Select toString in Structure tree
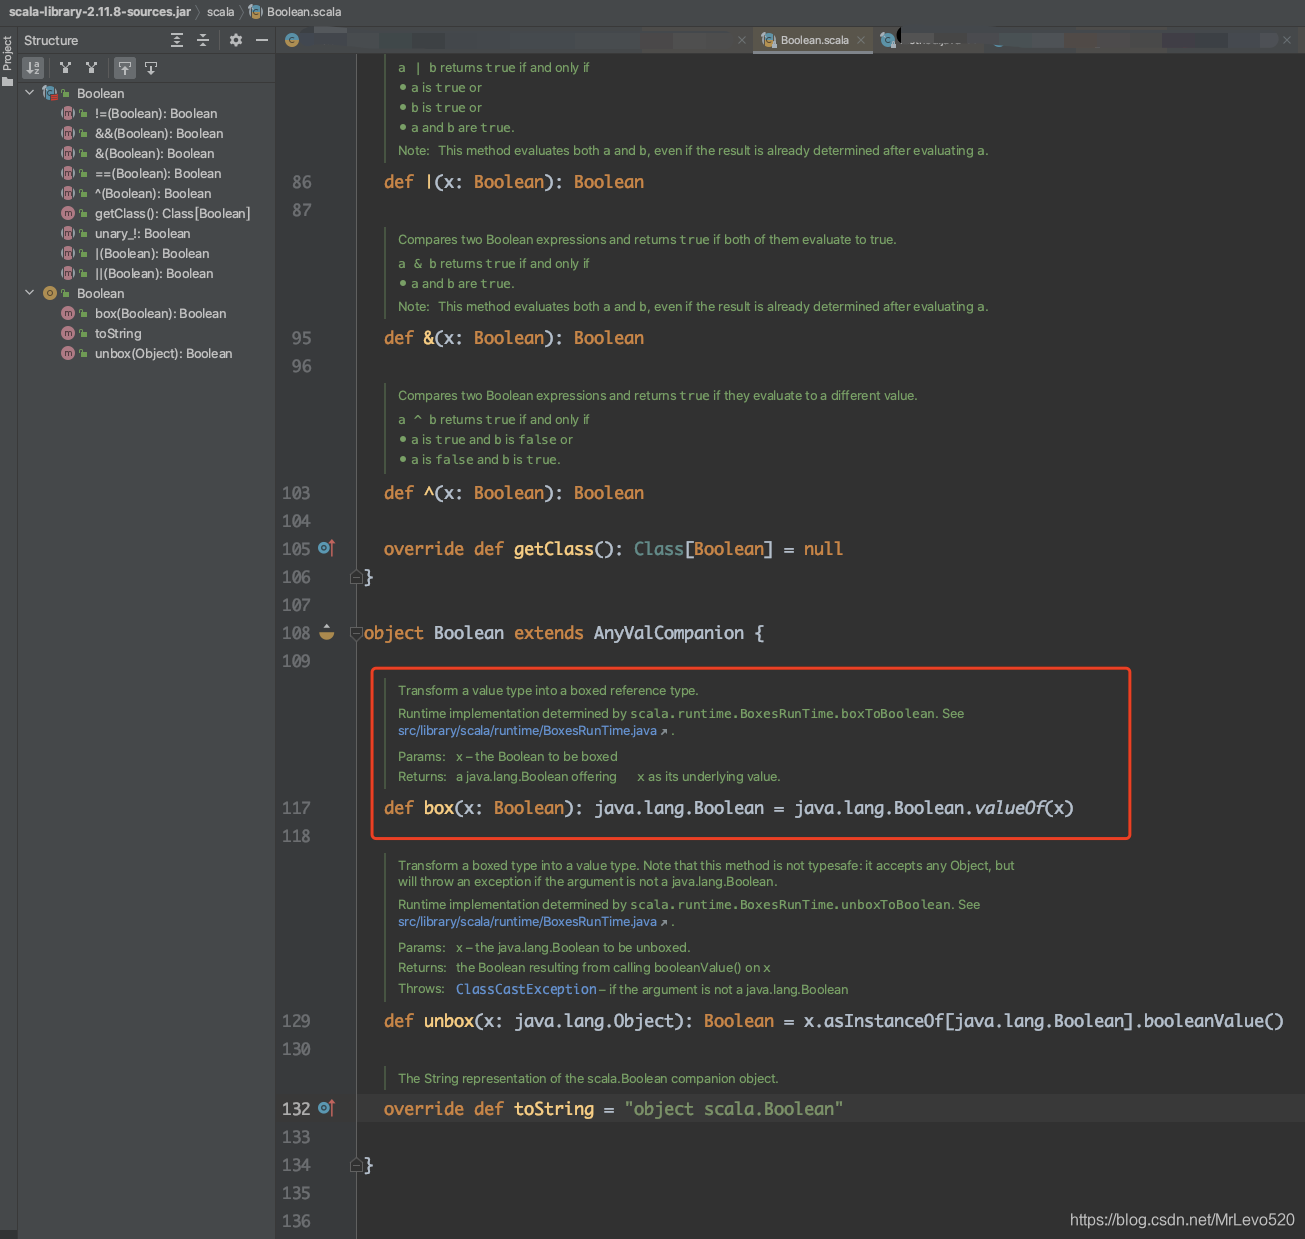 [118, 333]
